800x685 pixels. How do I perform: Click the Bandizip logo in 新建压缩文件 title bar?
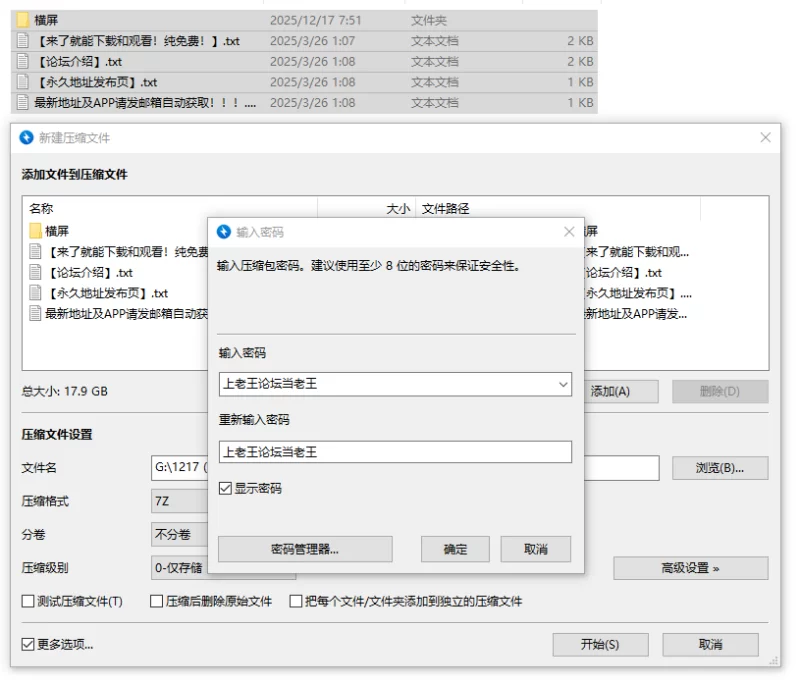[26, 138]
